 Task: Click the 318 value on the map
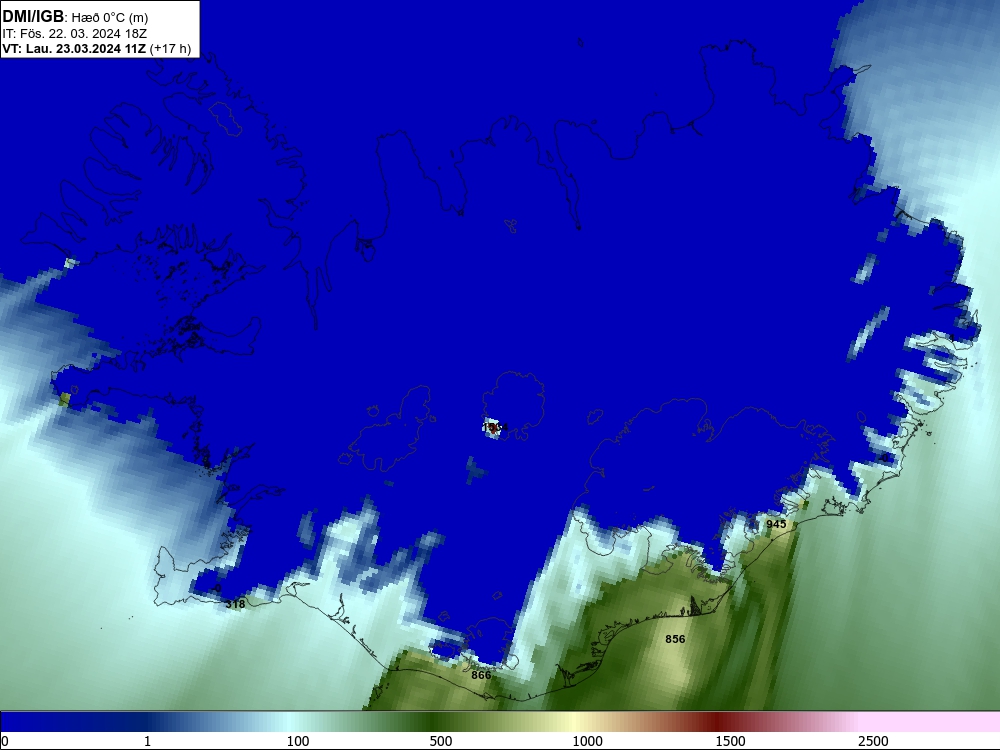[235, 604]
